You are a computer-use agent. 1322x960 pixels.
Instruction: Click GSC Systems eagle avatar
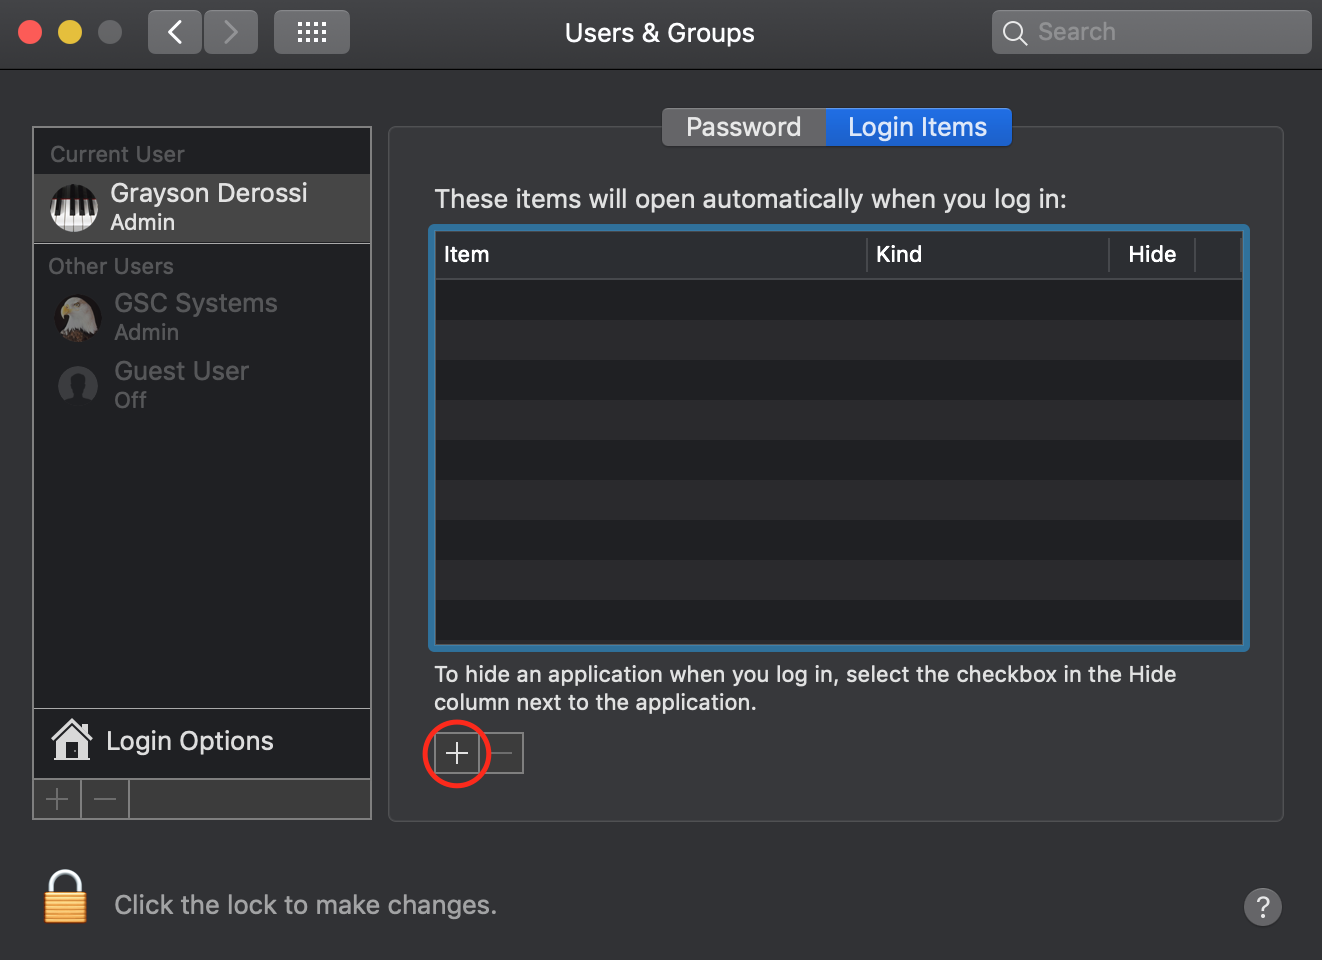pyautogui.click(x=79, y=318)
